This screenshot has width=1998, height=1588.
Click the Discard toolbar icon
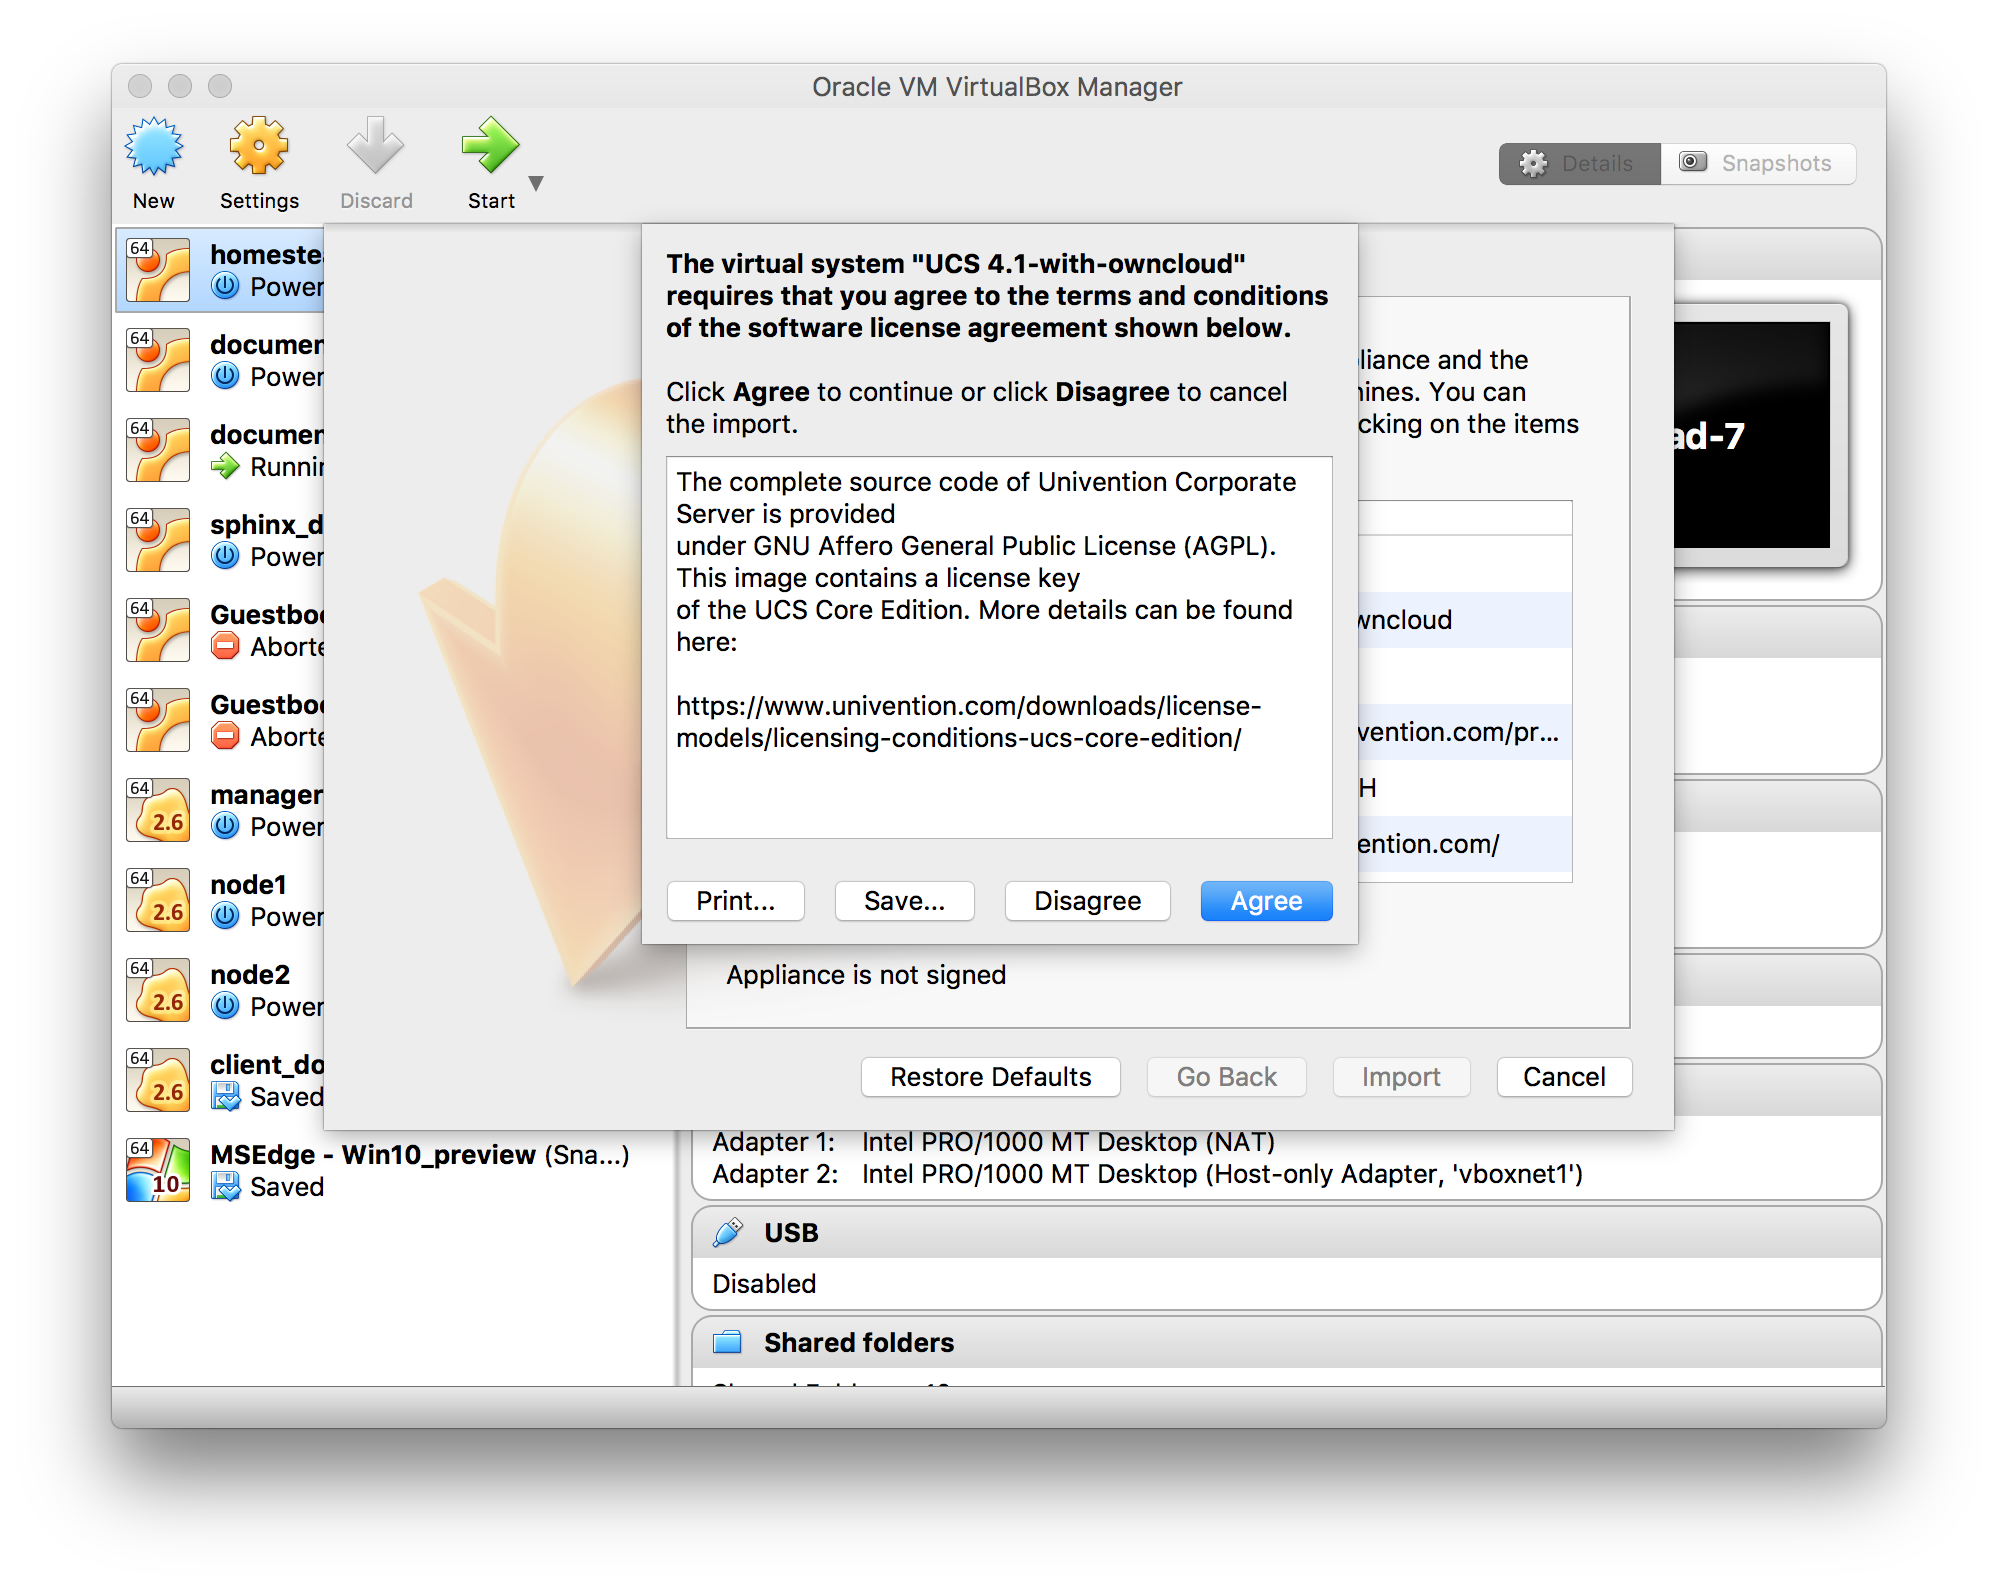pos(375,148)
